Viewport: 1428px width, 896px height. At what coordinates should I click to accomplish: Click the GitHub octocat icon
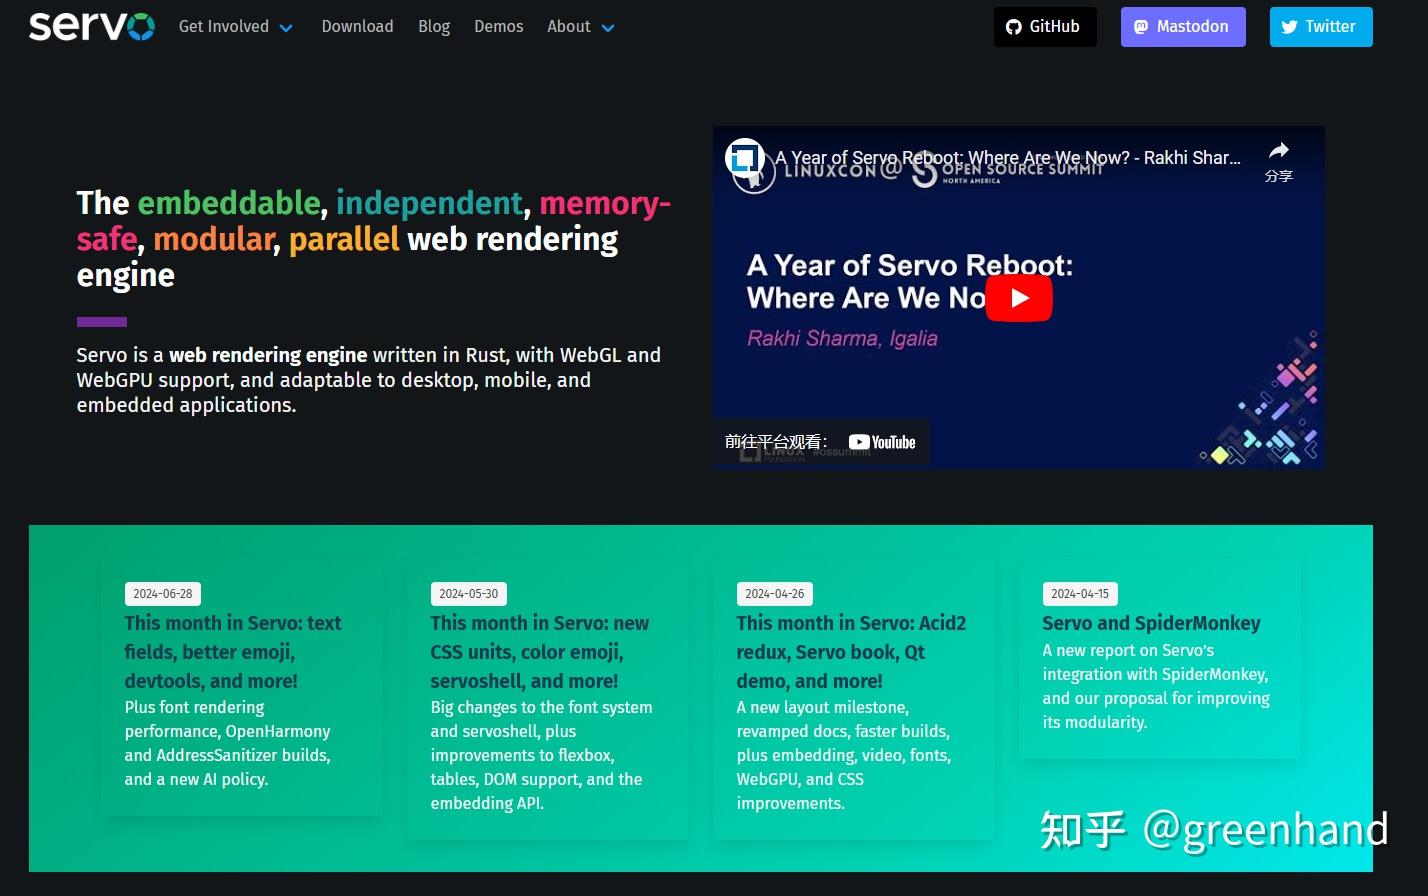point(1012,27)
